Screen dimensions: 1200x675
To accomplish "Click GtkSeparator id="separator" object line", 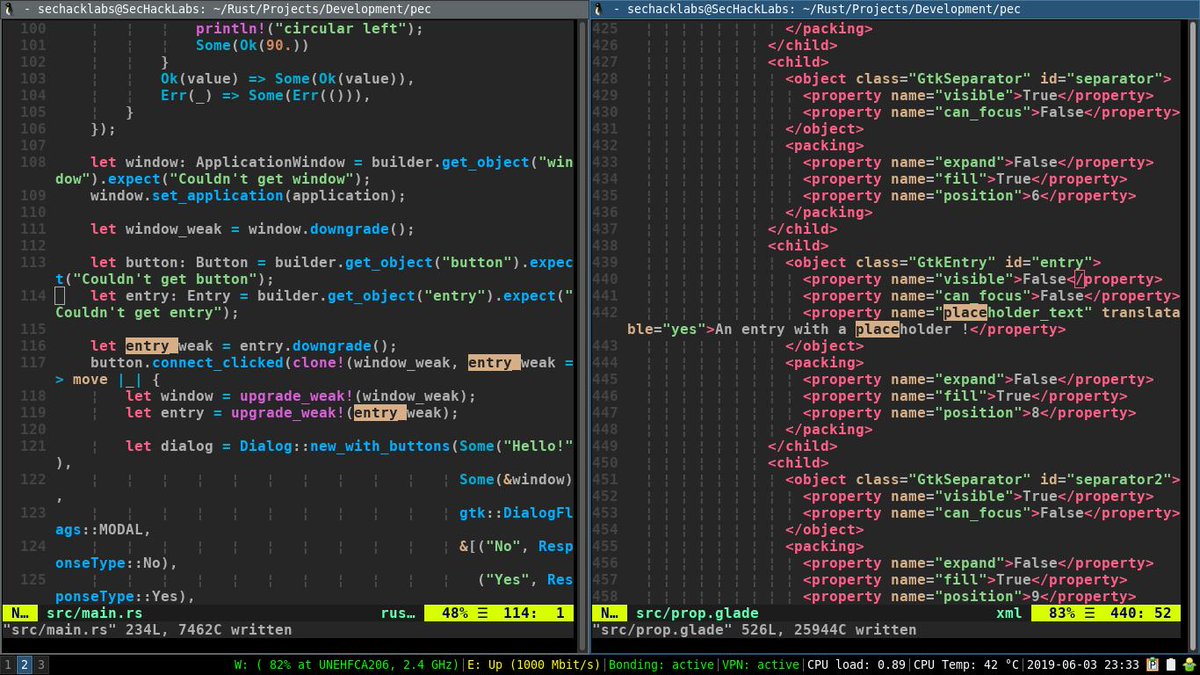I will (x=978, y=79).
